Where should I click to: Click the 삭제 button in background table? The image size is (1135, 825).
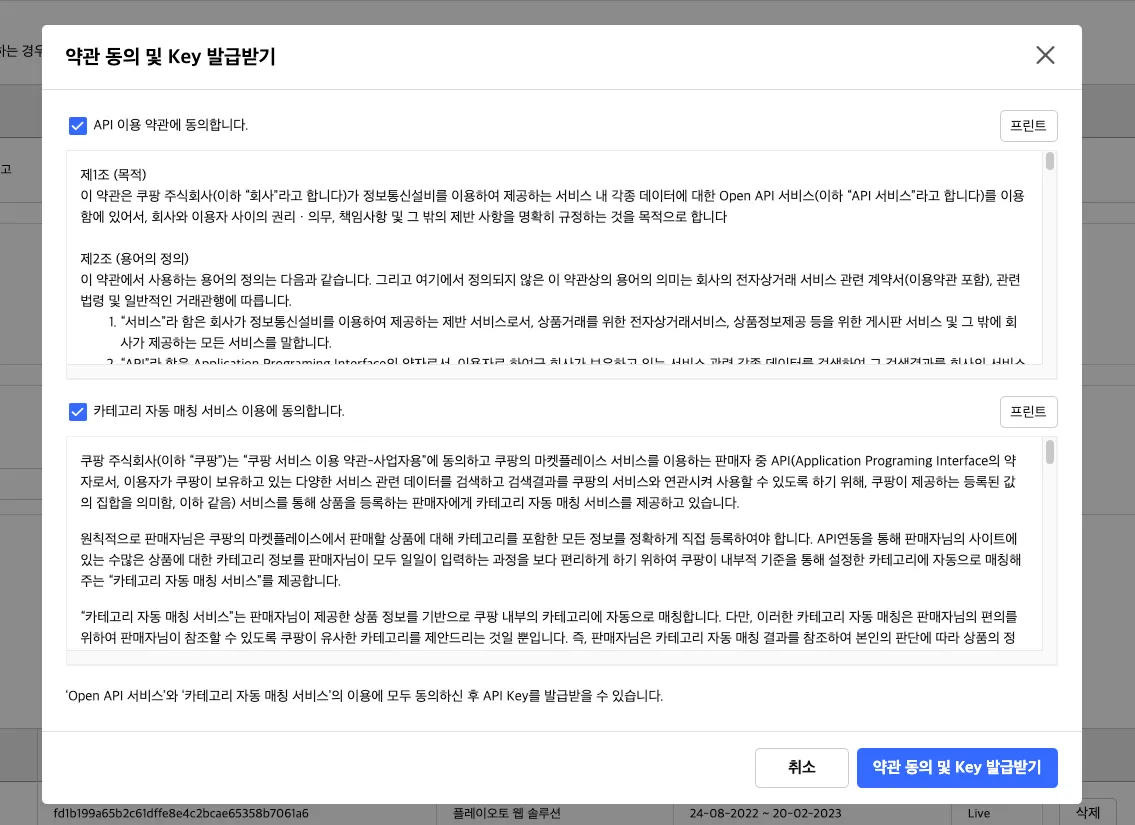pos(1088,813)
